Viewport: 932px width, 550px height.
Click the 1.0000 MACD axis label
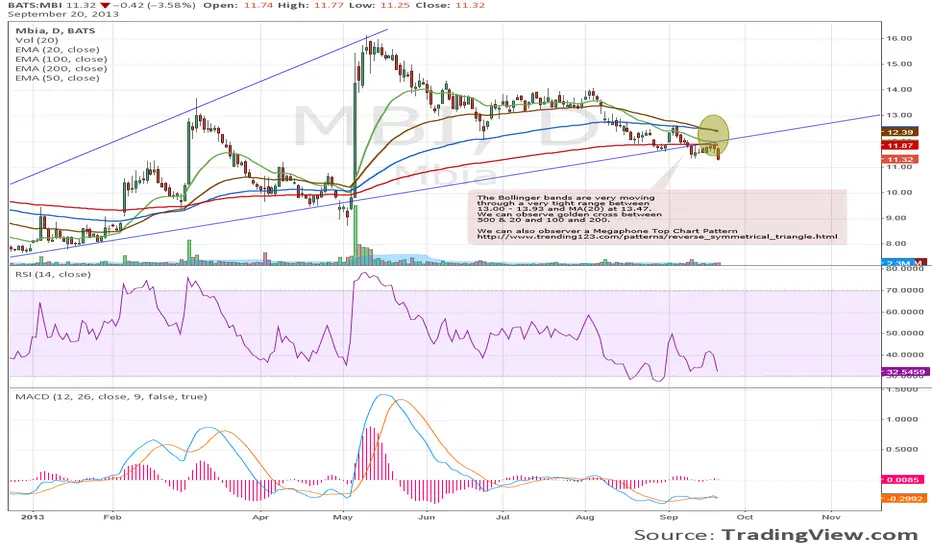(x=902, y=419)
